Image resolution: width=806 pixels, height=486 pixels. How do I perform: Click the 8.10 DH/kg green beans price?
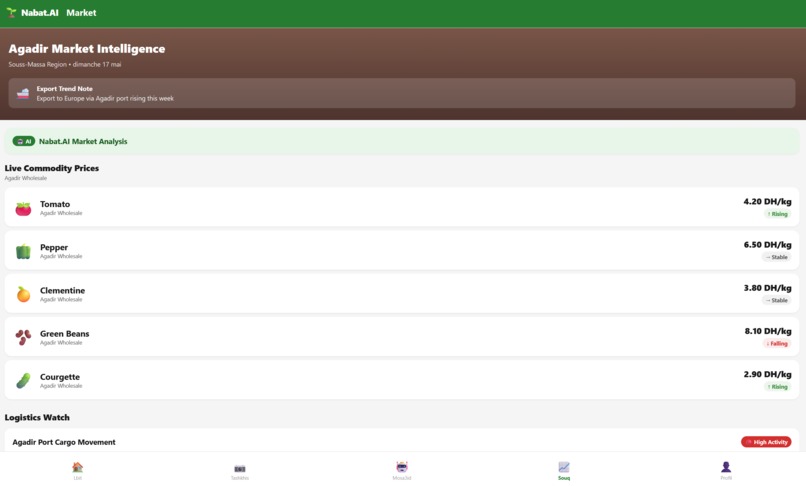pos(768,331)
